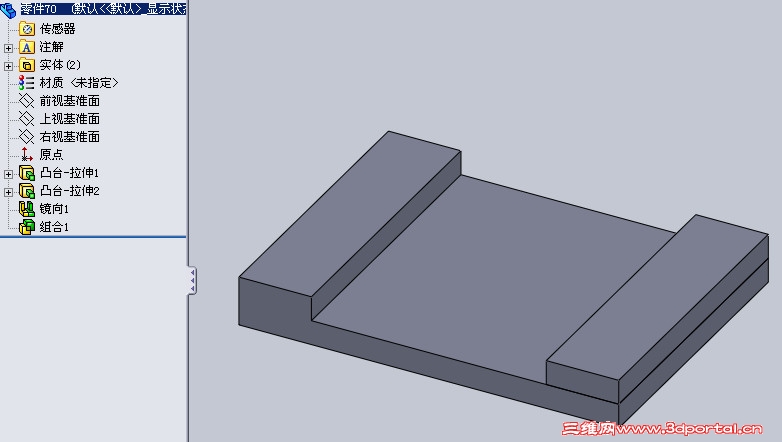This screenshot has width=782, height=442.
Task: Select 材质 <未指定> text
Action: 79,83
